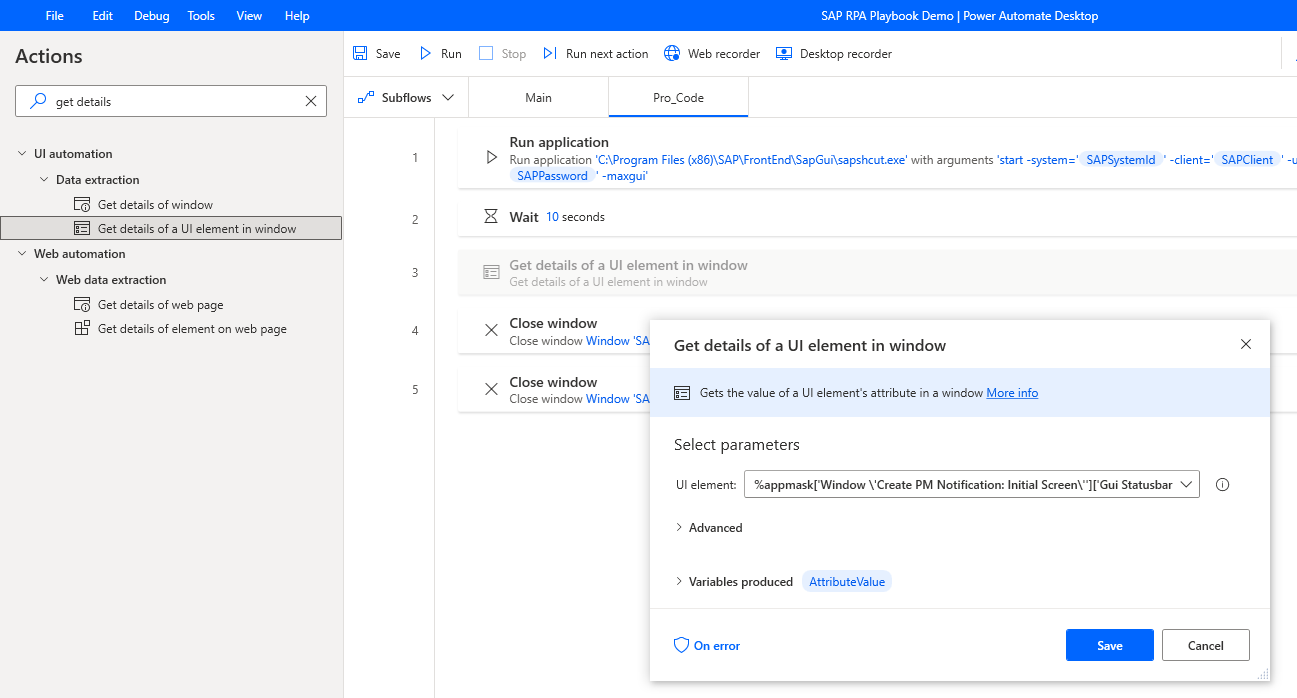
Task: Select the Wait 10 seconds step
Action: click(877, 216)
